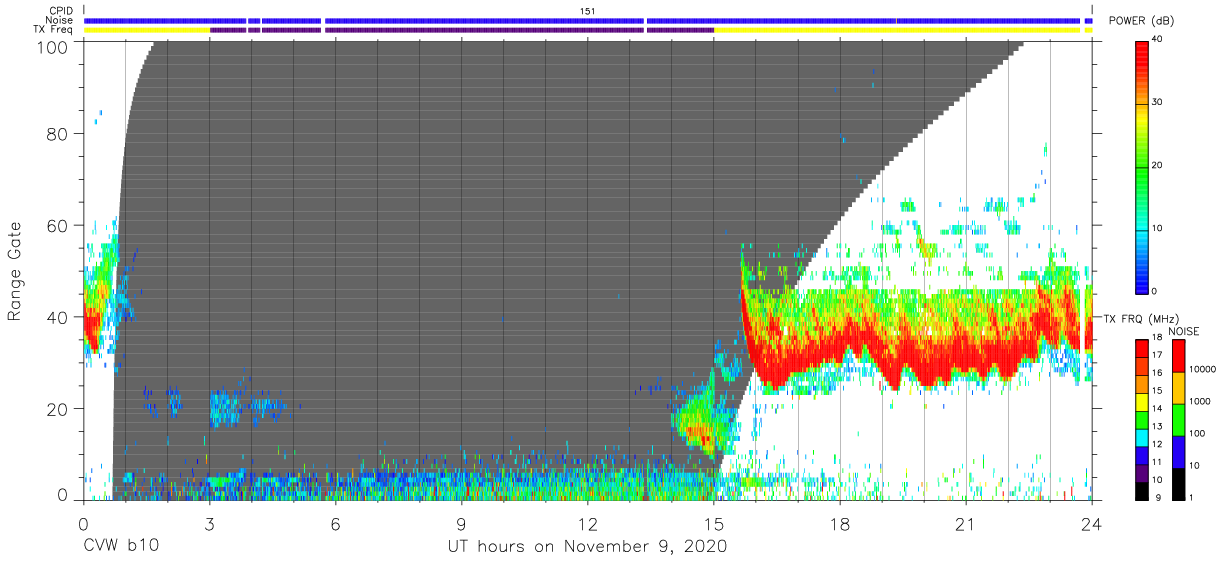Viewport: 1228px width, 567px height.
Task: Click the blue swatch in NOISE legend
Action: coord(1177,452)
